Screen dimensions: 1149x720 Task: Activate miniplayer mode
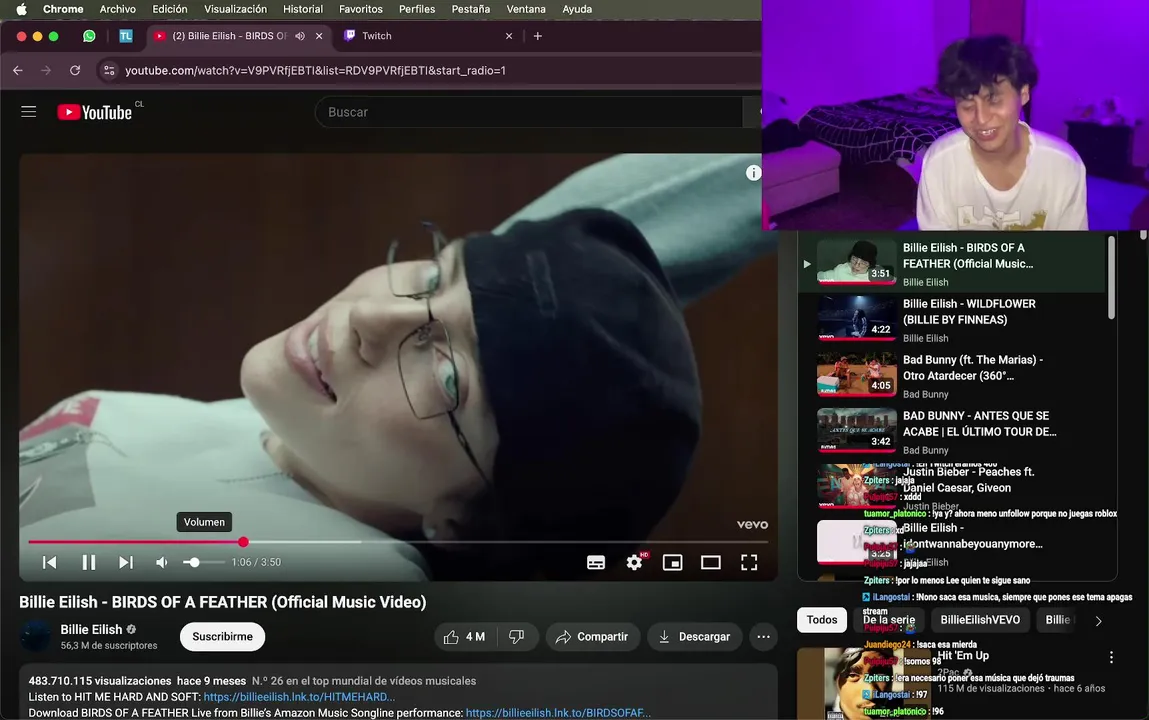coord(673,562)
